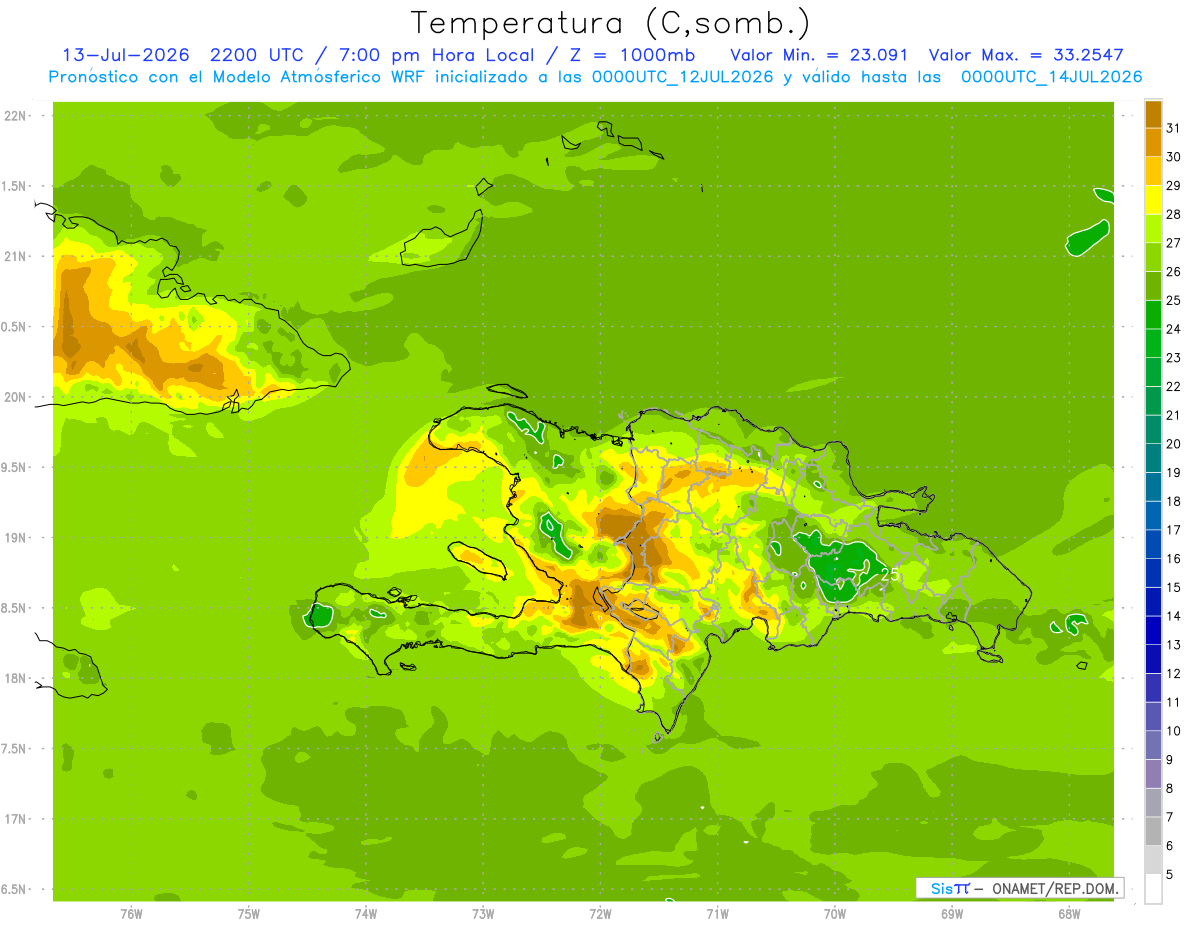Click the colorbar label "22"

pyautogui.click(x=1173, y=386)
